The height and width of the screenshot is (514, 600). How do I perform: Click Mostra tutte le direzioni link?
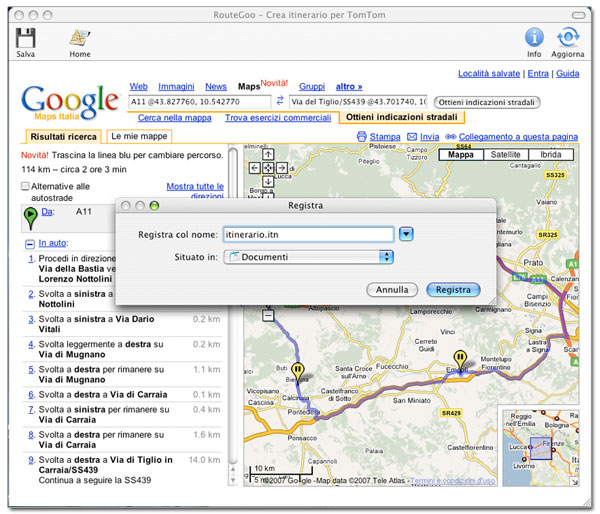tap(195, 191)
